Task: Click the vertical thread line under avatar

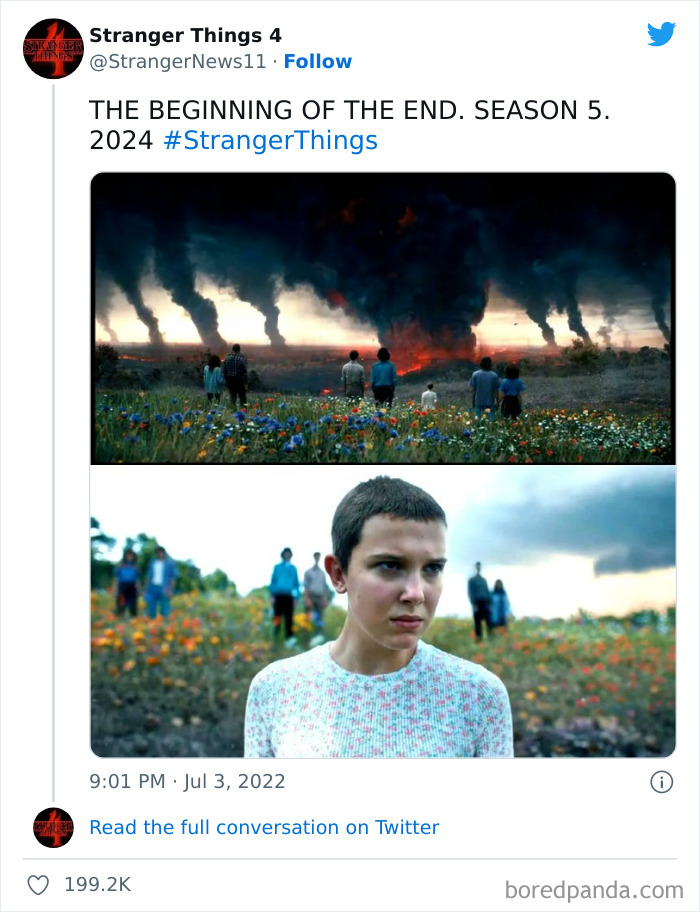Action: [53, 443]
